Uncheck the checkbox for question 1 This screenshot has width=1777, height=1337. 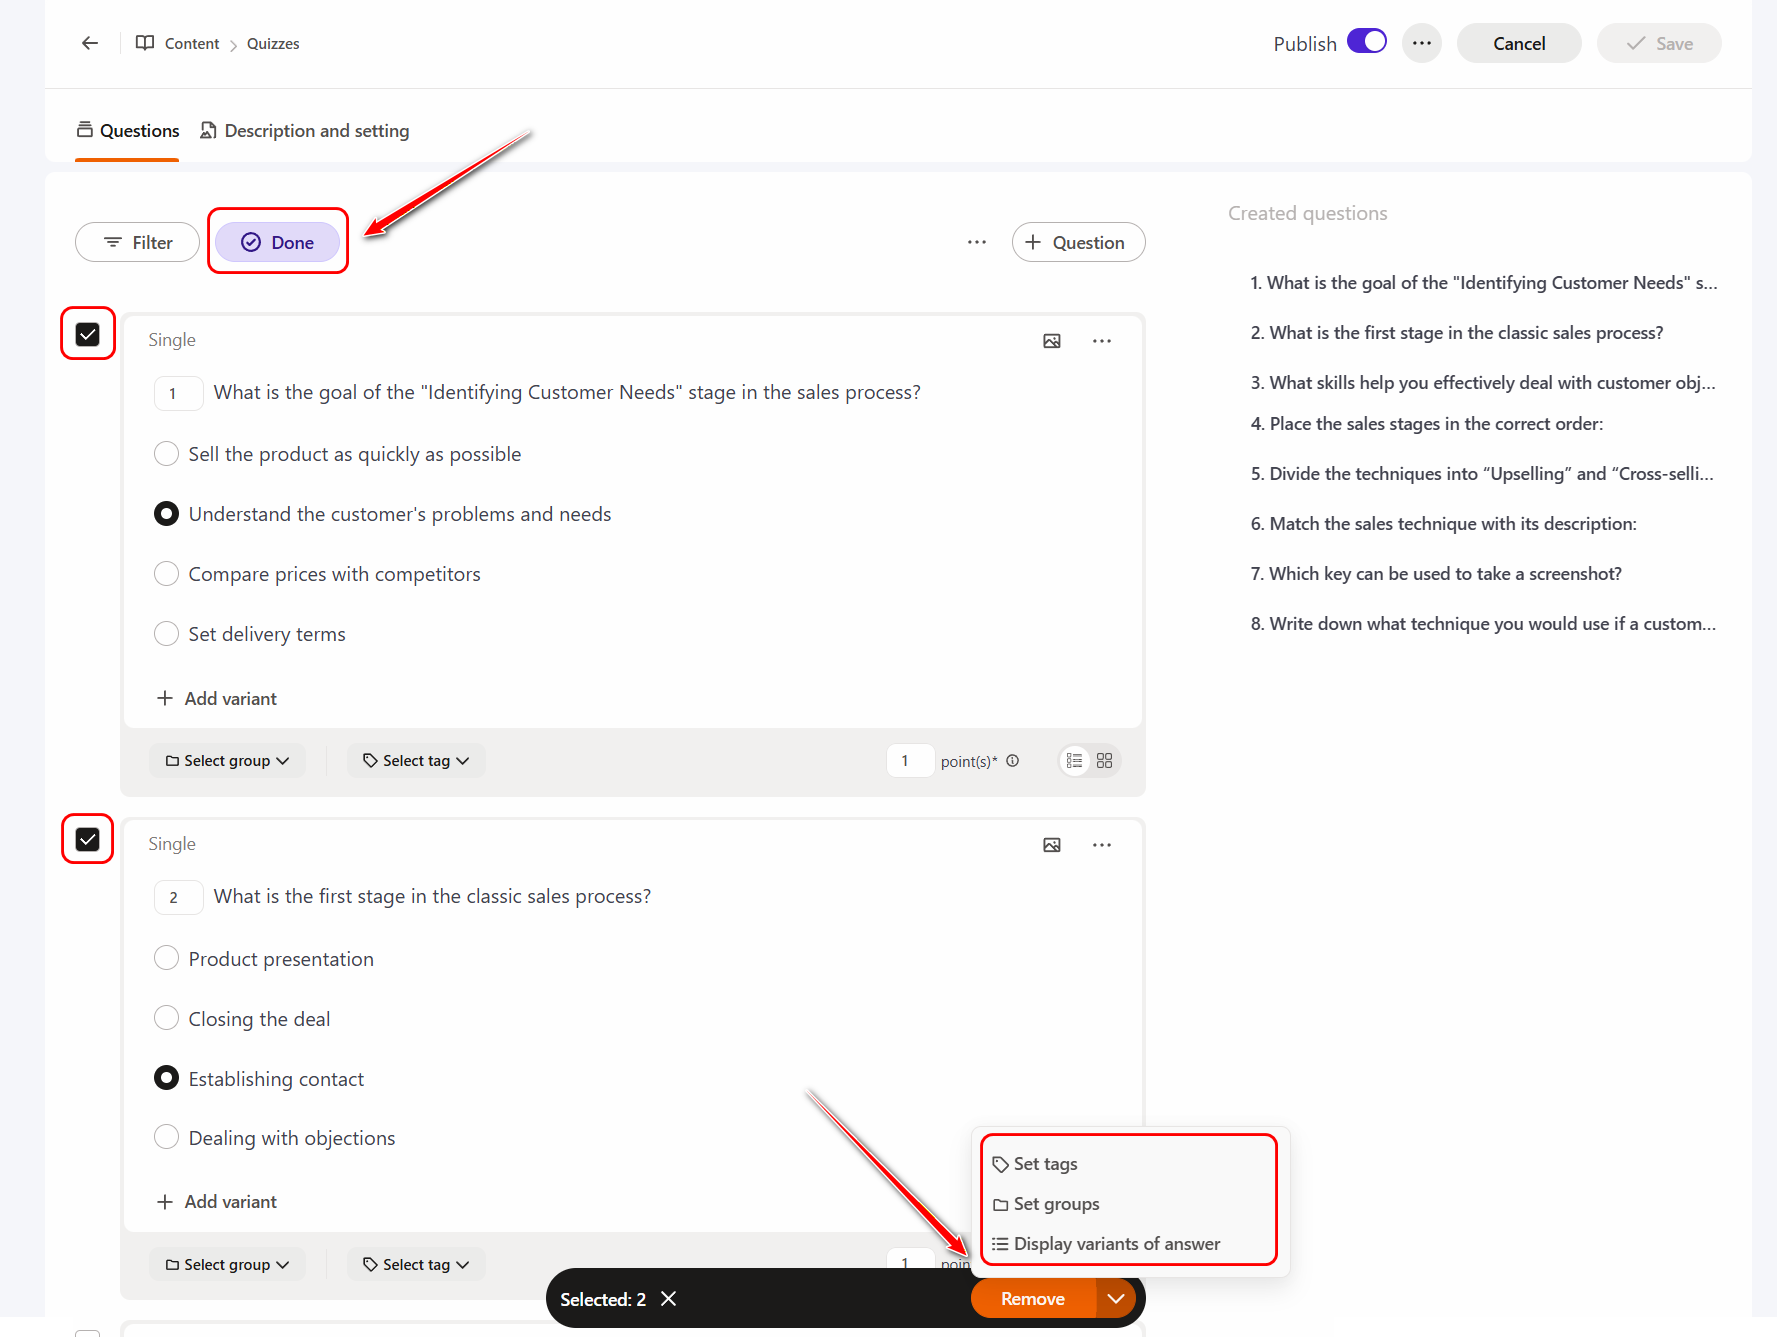pos(88,334)
